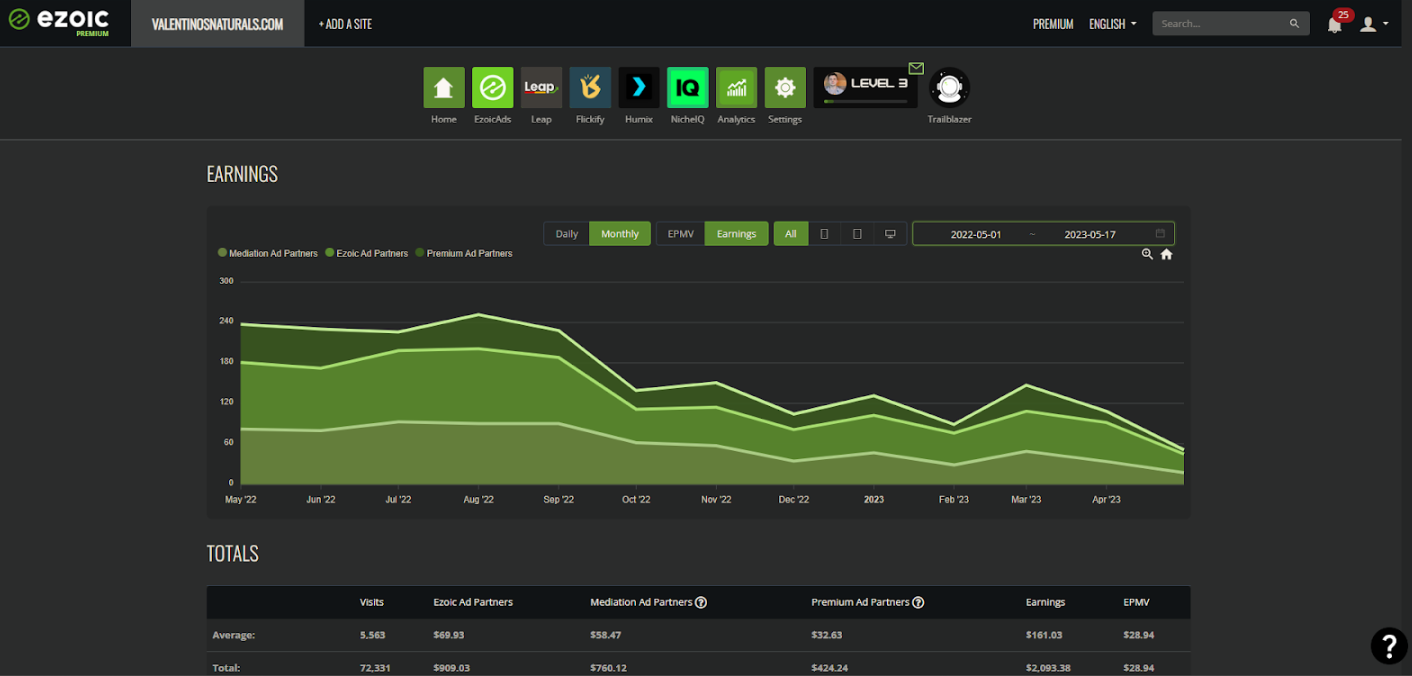Screen dimensions: 1412x676
Task: Click the Trailblazer astronaut badge
Action: click(949, 88)
